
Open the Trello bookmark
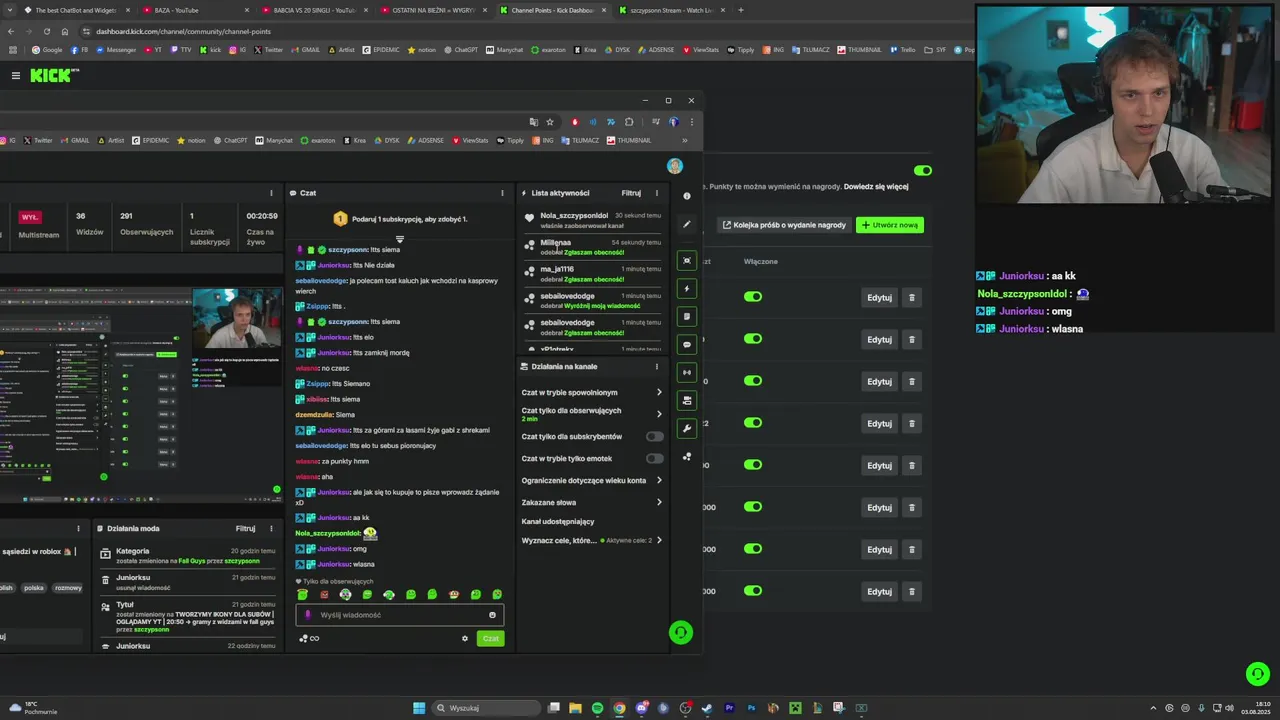[903, 49]
